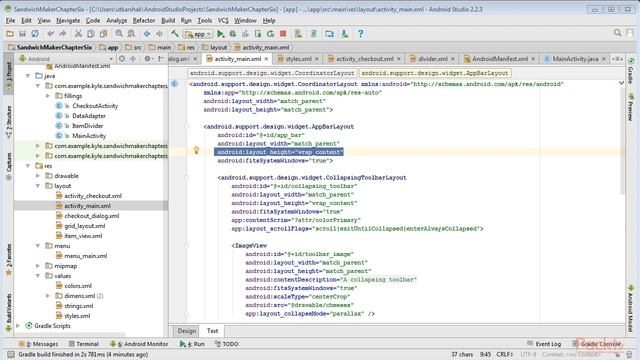Image resolution: width=640 pixels, height=360 pixels.
Task: Open the Build menu
Action: [x=168, y=20]
